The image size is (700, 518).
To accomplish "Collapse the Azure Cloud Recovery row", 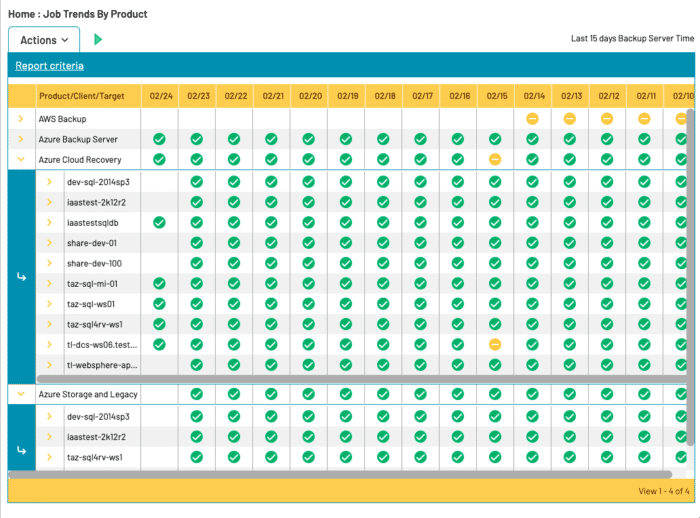I will 21,159.
